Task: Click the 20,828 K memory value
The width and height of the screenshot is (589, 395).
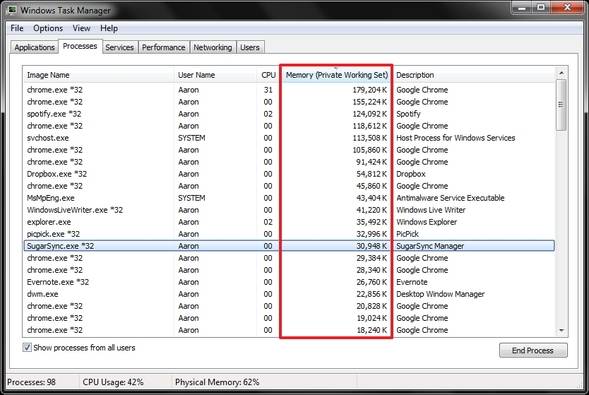Action: (372, 306)
